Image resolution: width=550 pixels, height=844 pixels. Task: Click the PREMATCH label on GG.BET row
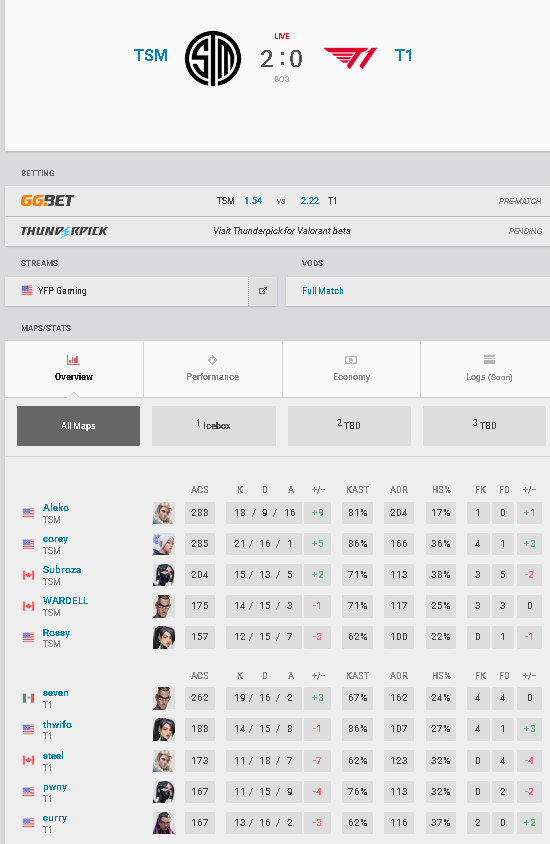pos(520,201)
